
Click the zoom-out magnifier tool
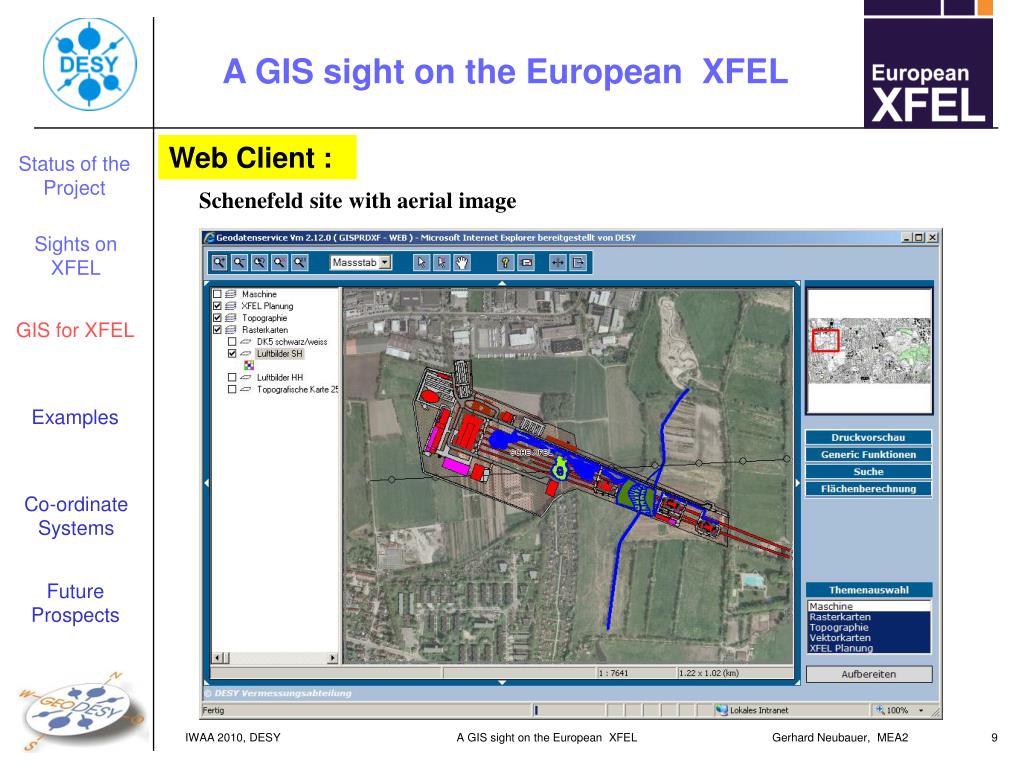[240, 263]
